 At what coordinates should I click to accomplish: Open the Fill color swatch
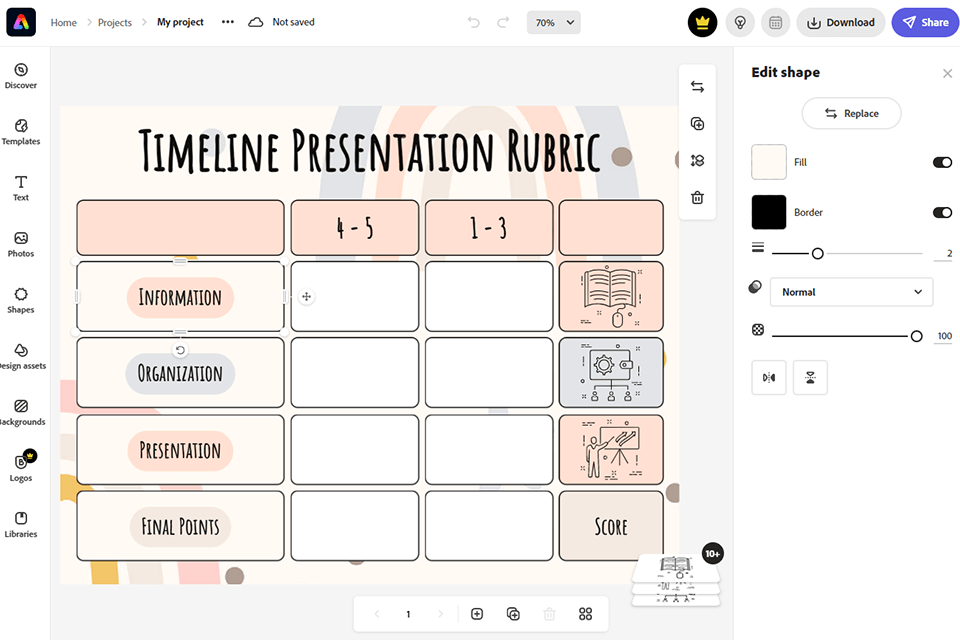[769, 162]
